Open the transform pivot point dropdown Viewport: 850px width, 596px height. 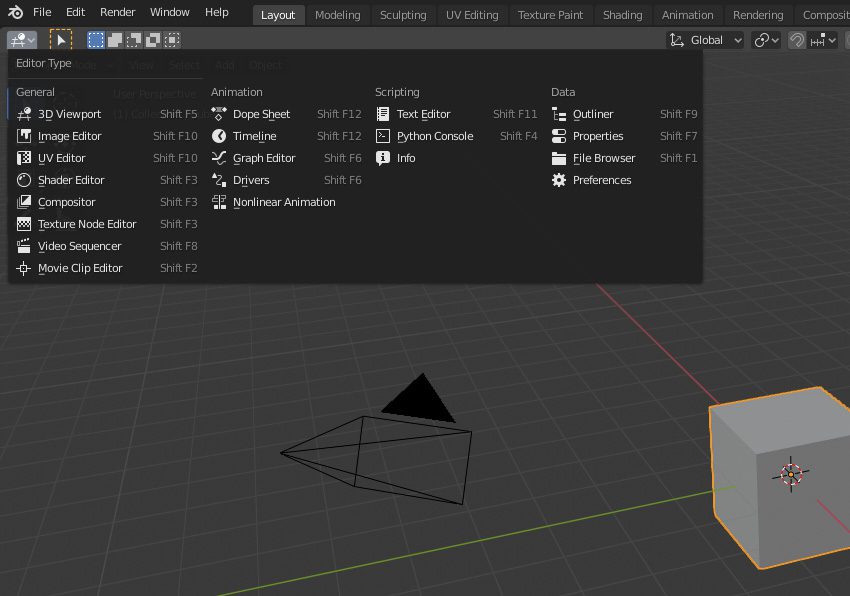point(766,40)
